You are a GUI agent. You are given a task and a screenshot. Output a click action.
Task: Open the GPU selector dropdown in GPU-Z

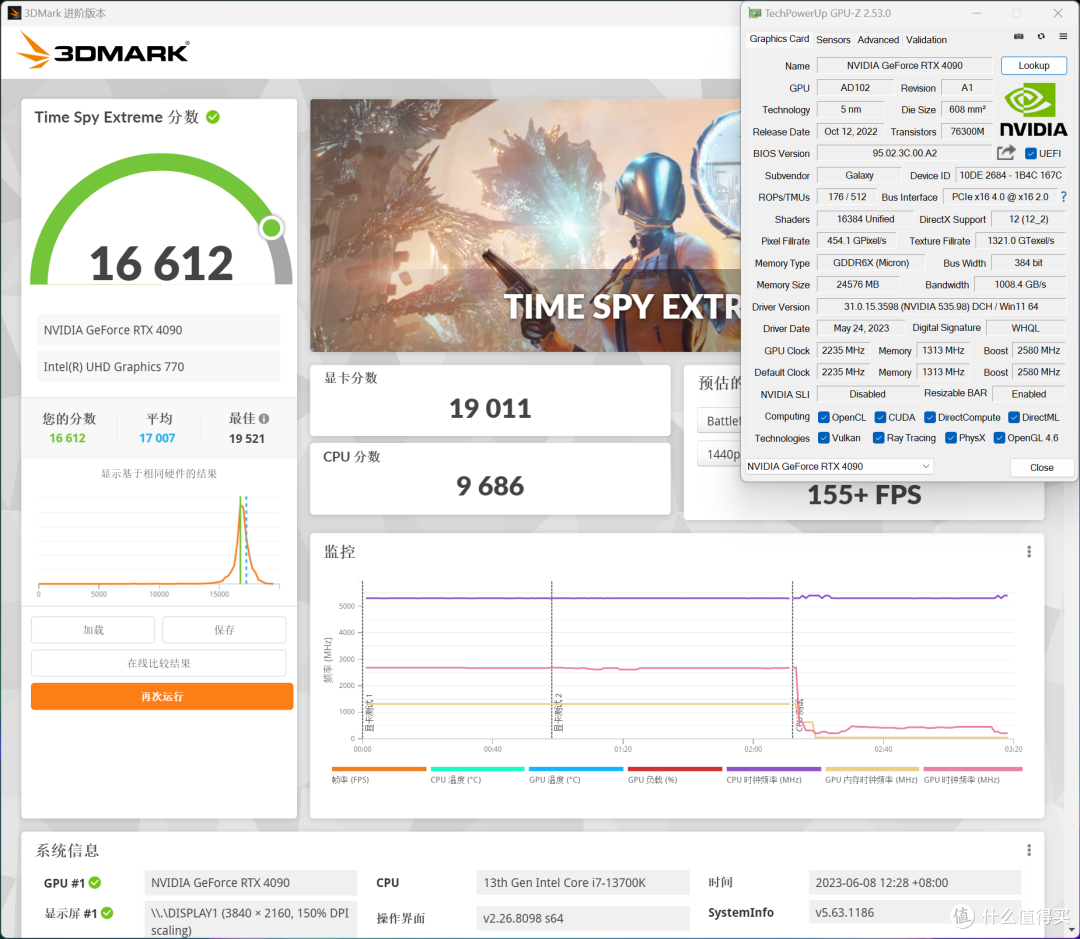click(x=838, y=466)
